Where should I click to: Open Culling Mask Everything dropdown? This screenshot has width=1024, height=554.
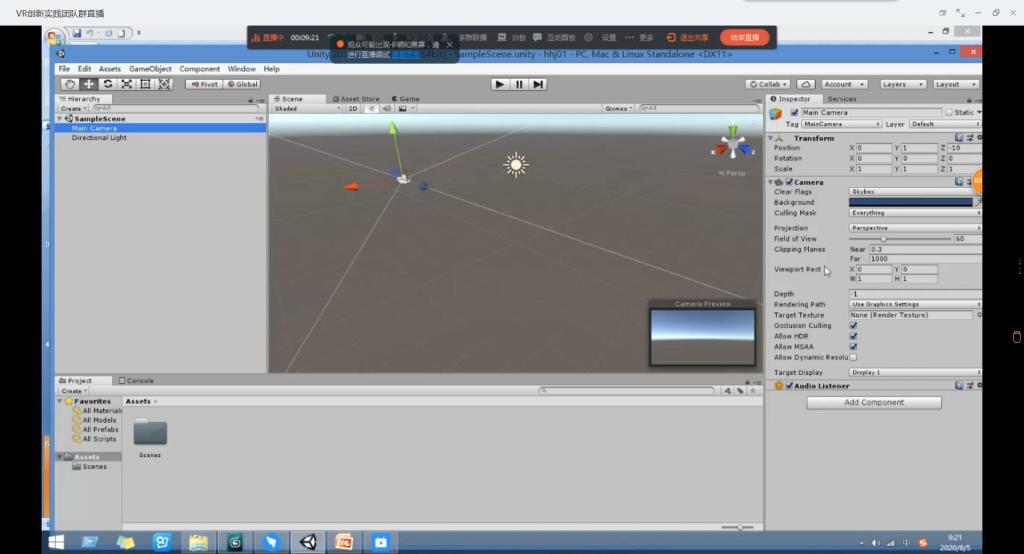click(915, 213)
